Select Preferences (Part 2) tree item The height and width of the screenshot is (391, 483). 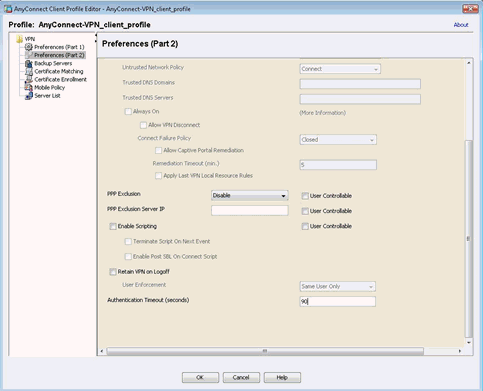click(x=59, y=55)
